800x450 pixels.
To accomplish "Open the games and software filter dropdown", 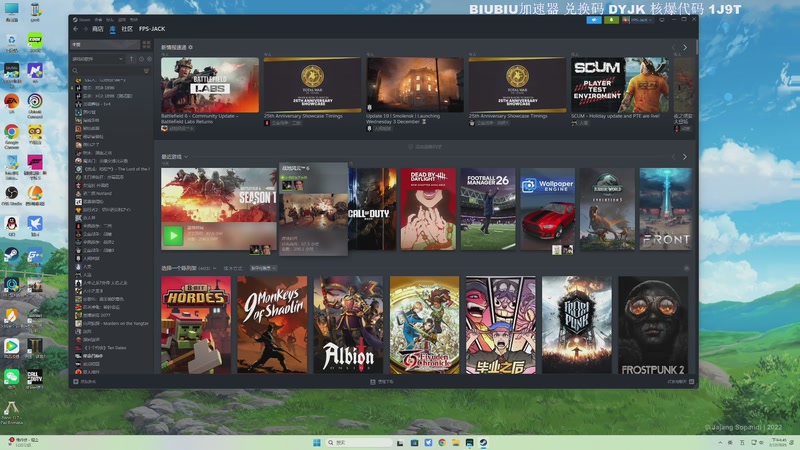I will pyautogui.click(x=97, y=59).
